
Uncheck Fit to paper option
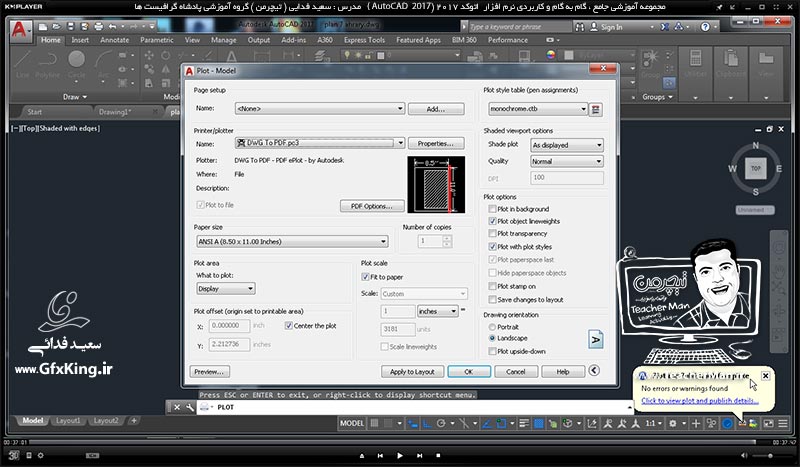(x=365, y=277)
